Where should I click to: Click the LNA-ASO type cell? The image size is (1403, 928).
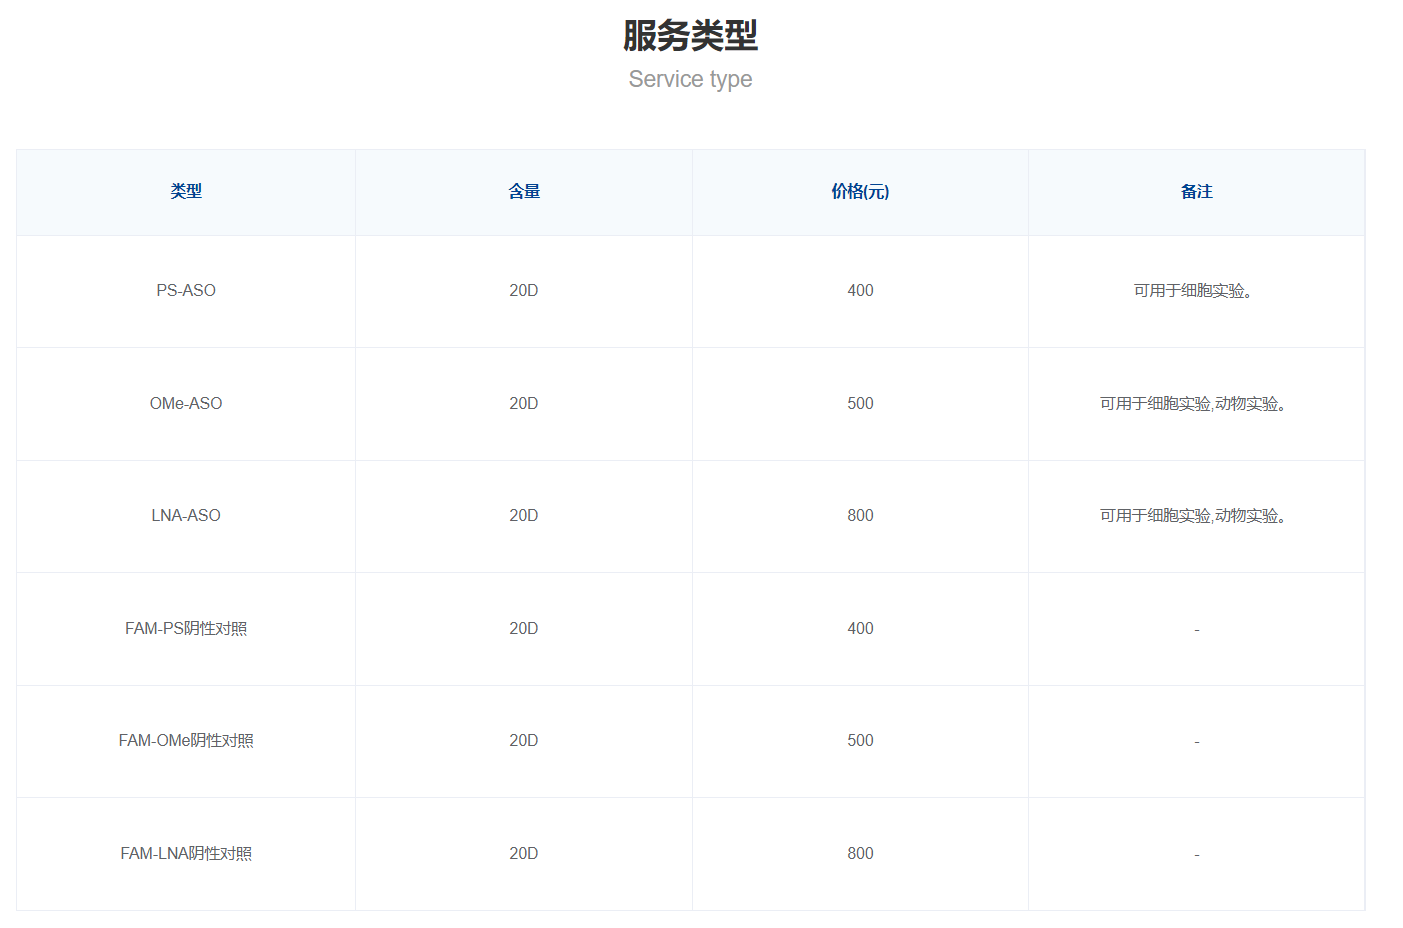(186, 515)
